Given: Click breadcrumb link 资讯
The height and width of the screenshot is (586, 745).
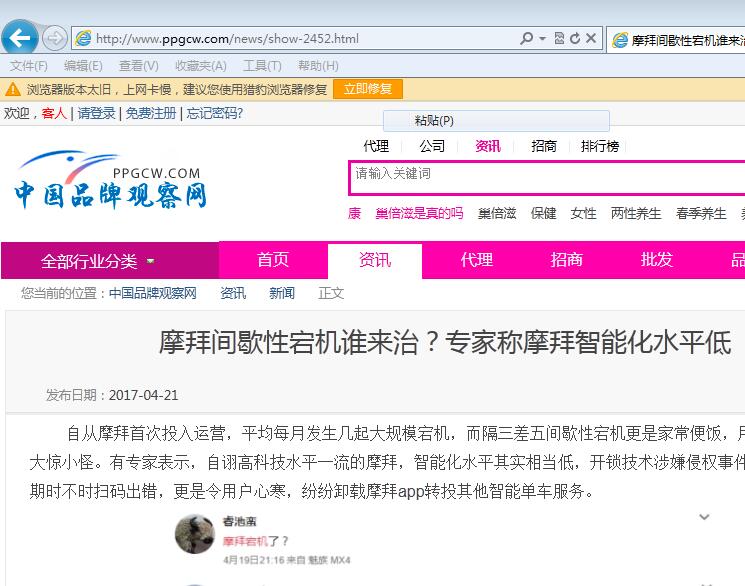Looking at the screenshot, I should pyautogui.click(x=233, y=293).
